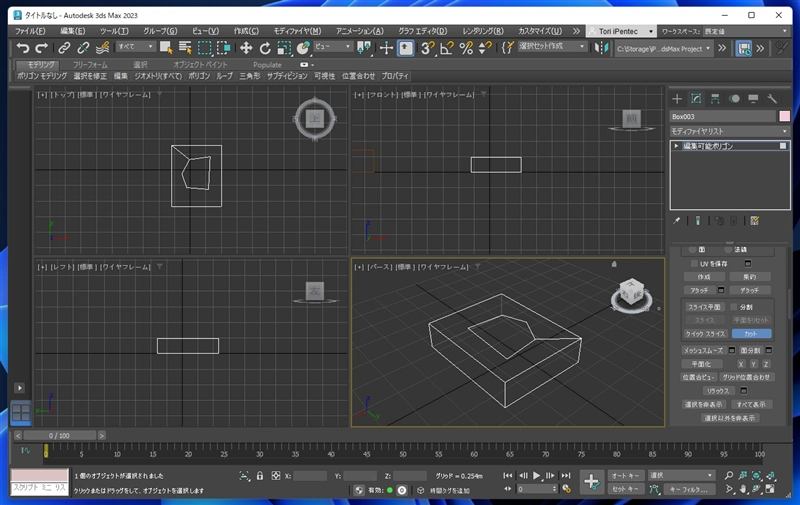This screenshot has height=505, width=800.
Task: Click the Select and Place tool icon
Action: pos(304,48)
